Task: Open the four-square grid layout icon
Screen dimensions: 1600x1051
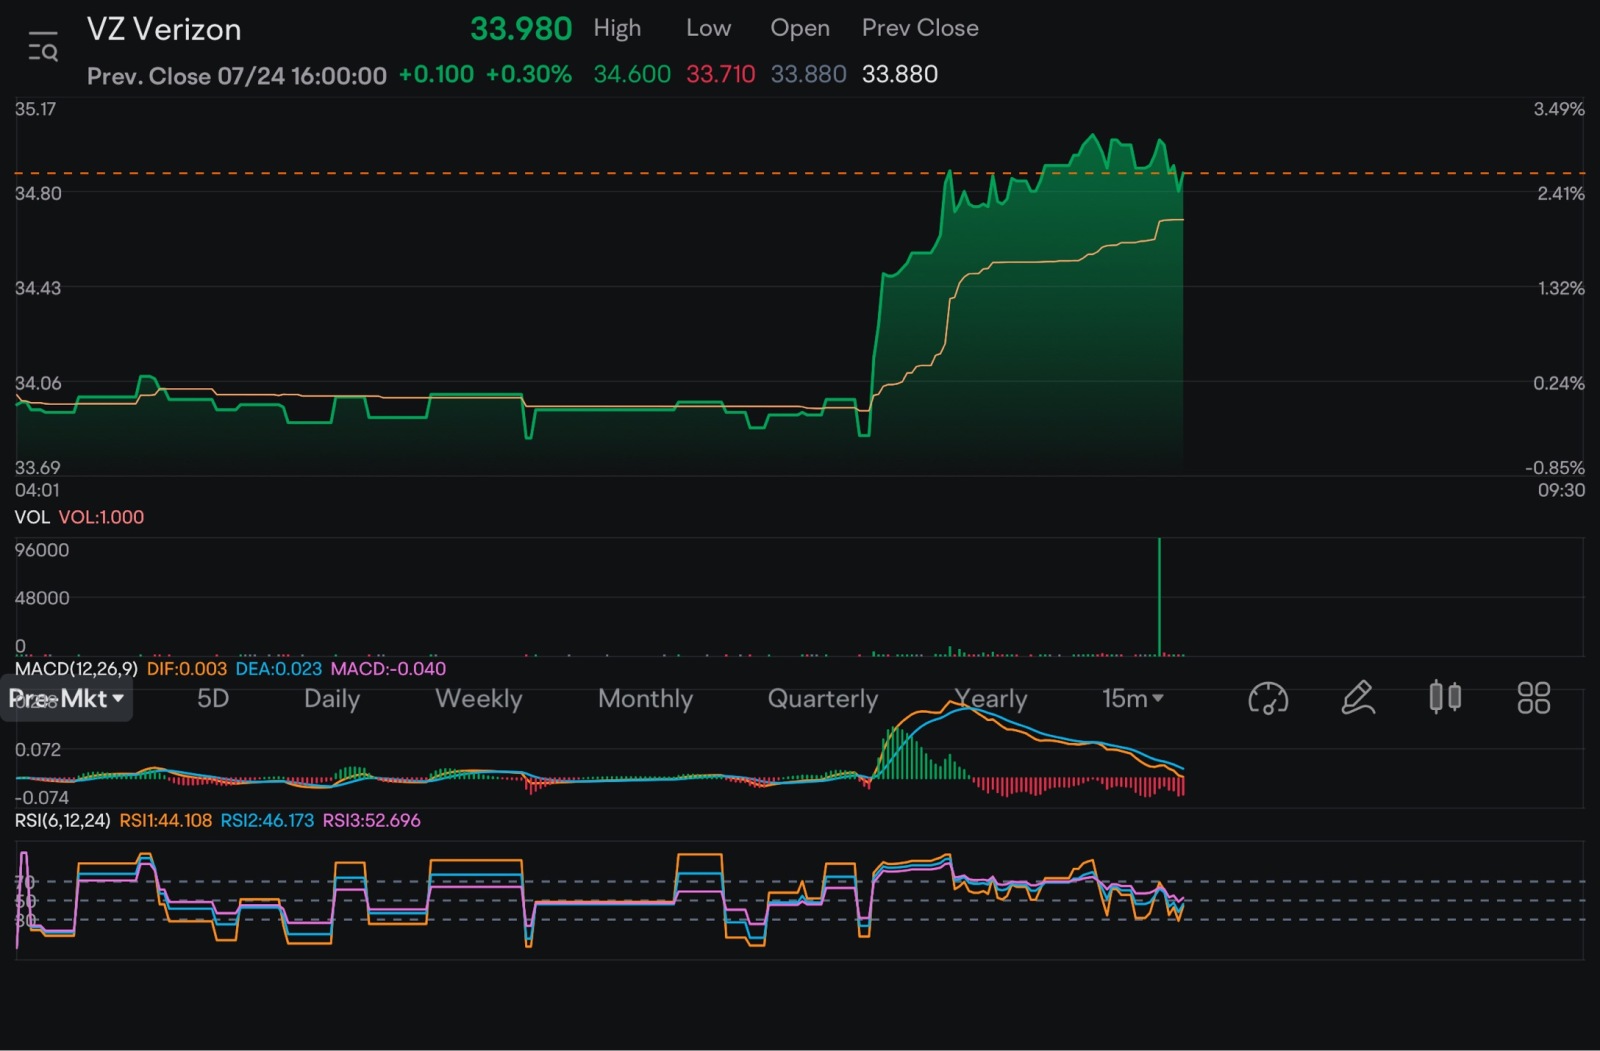Action: (1533, 698)
